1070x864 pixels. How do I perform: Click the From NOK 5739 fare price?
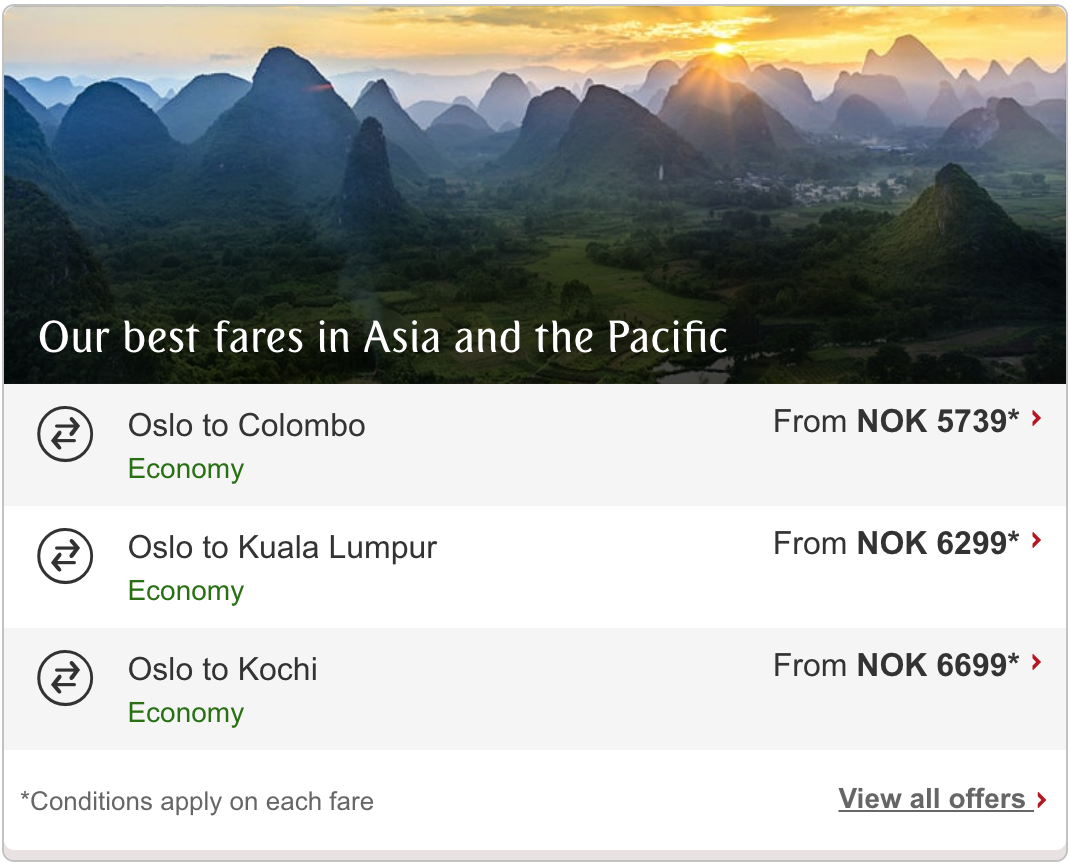pos(896,421)
